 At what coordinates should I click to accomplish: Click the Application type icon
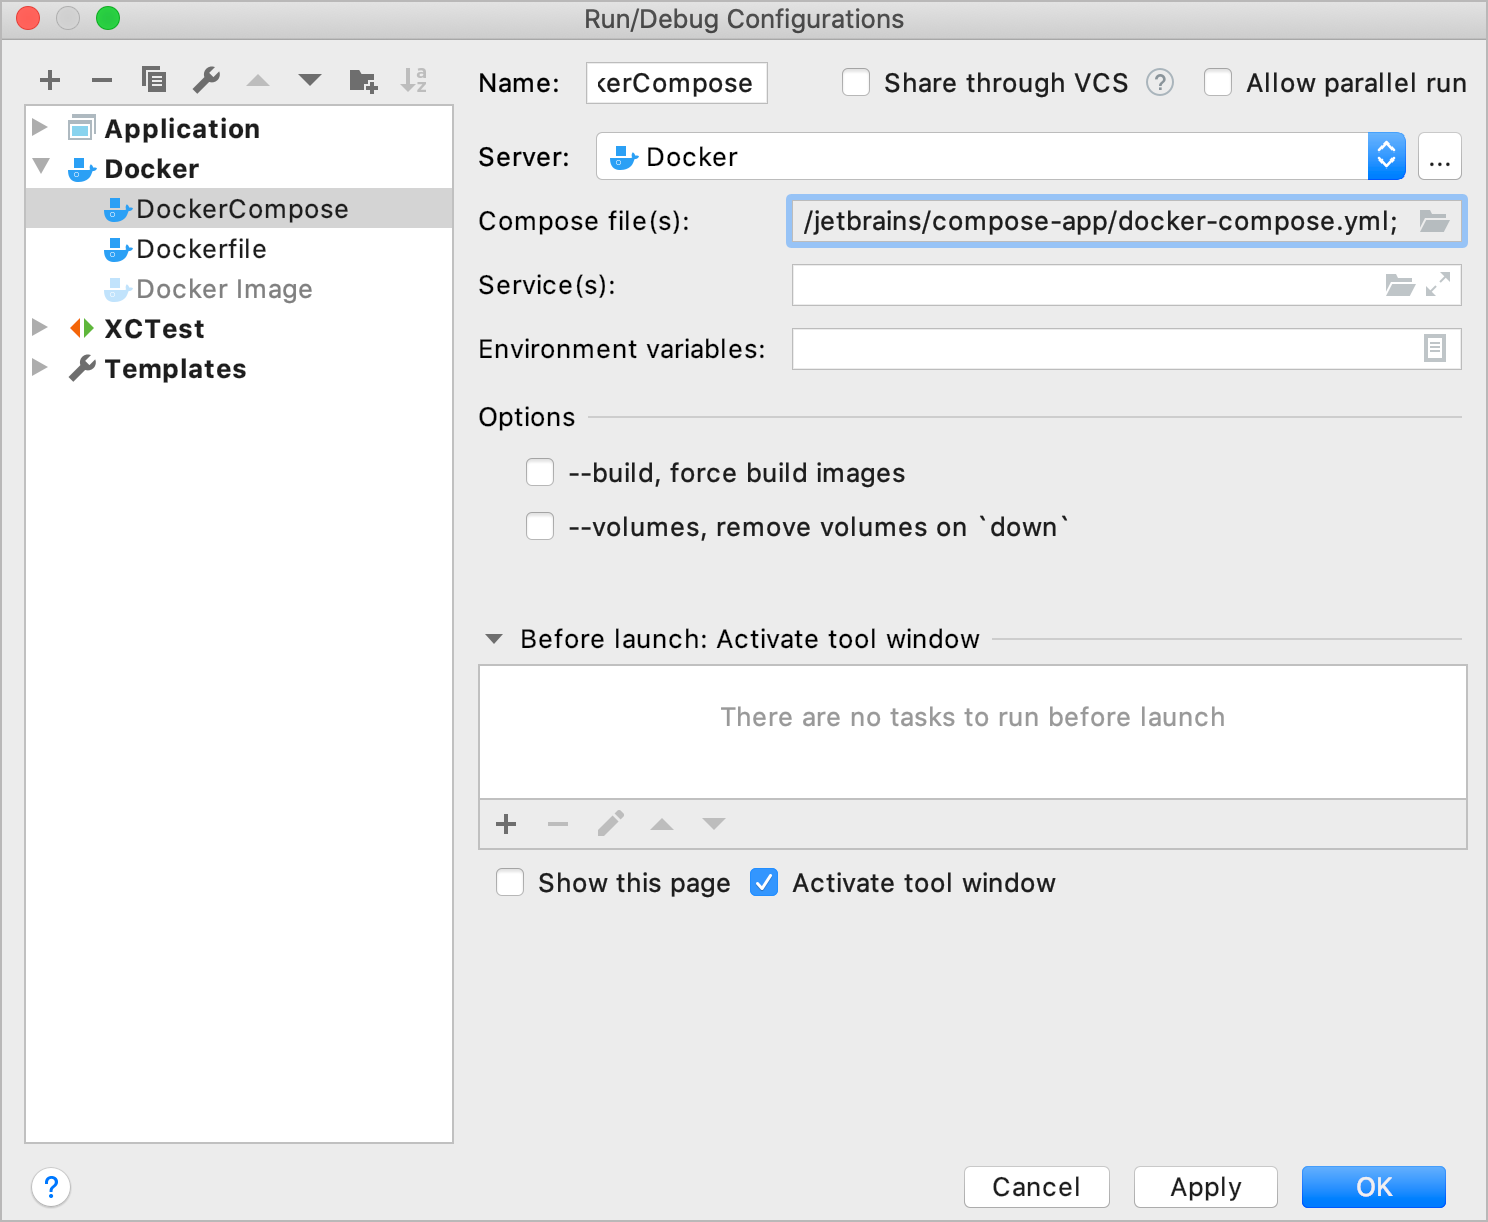click(x=82, y=128)
